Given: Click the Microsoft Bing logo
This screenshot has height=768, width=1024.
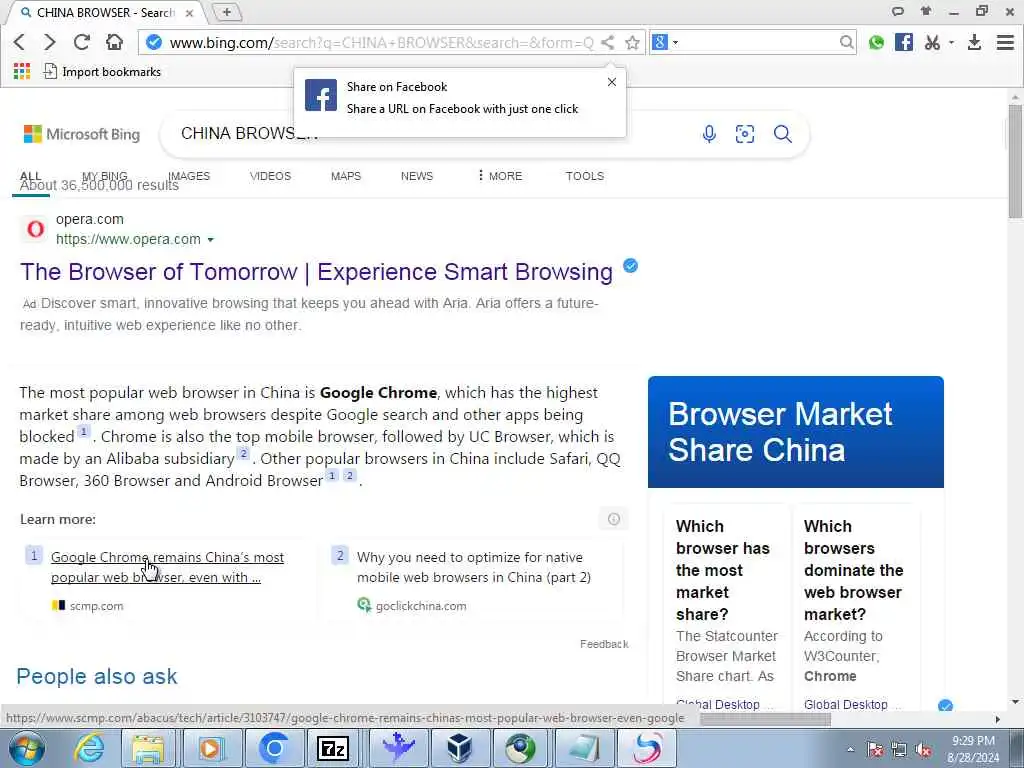Looking at the screenshot, I should tap(82, 134).
